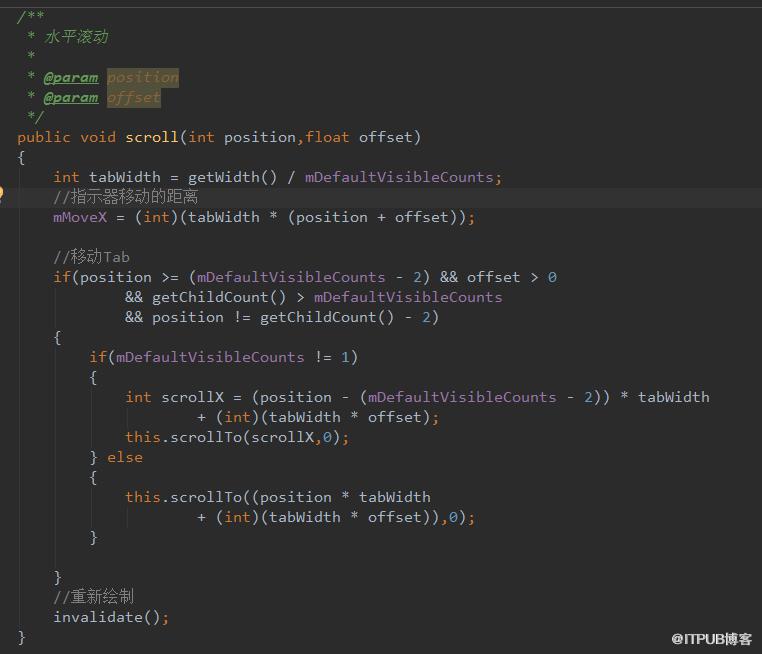Viewport: 762px width, 654px height.
Task: Click the Javadoc comment text "水平滚动"
Action: coord(77,37)
